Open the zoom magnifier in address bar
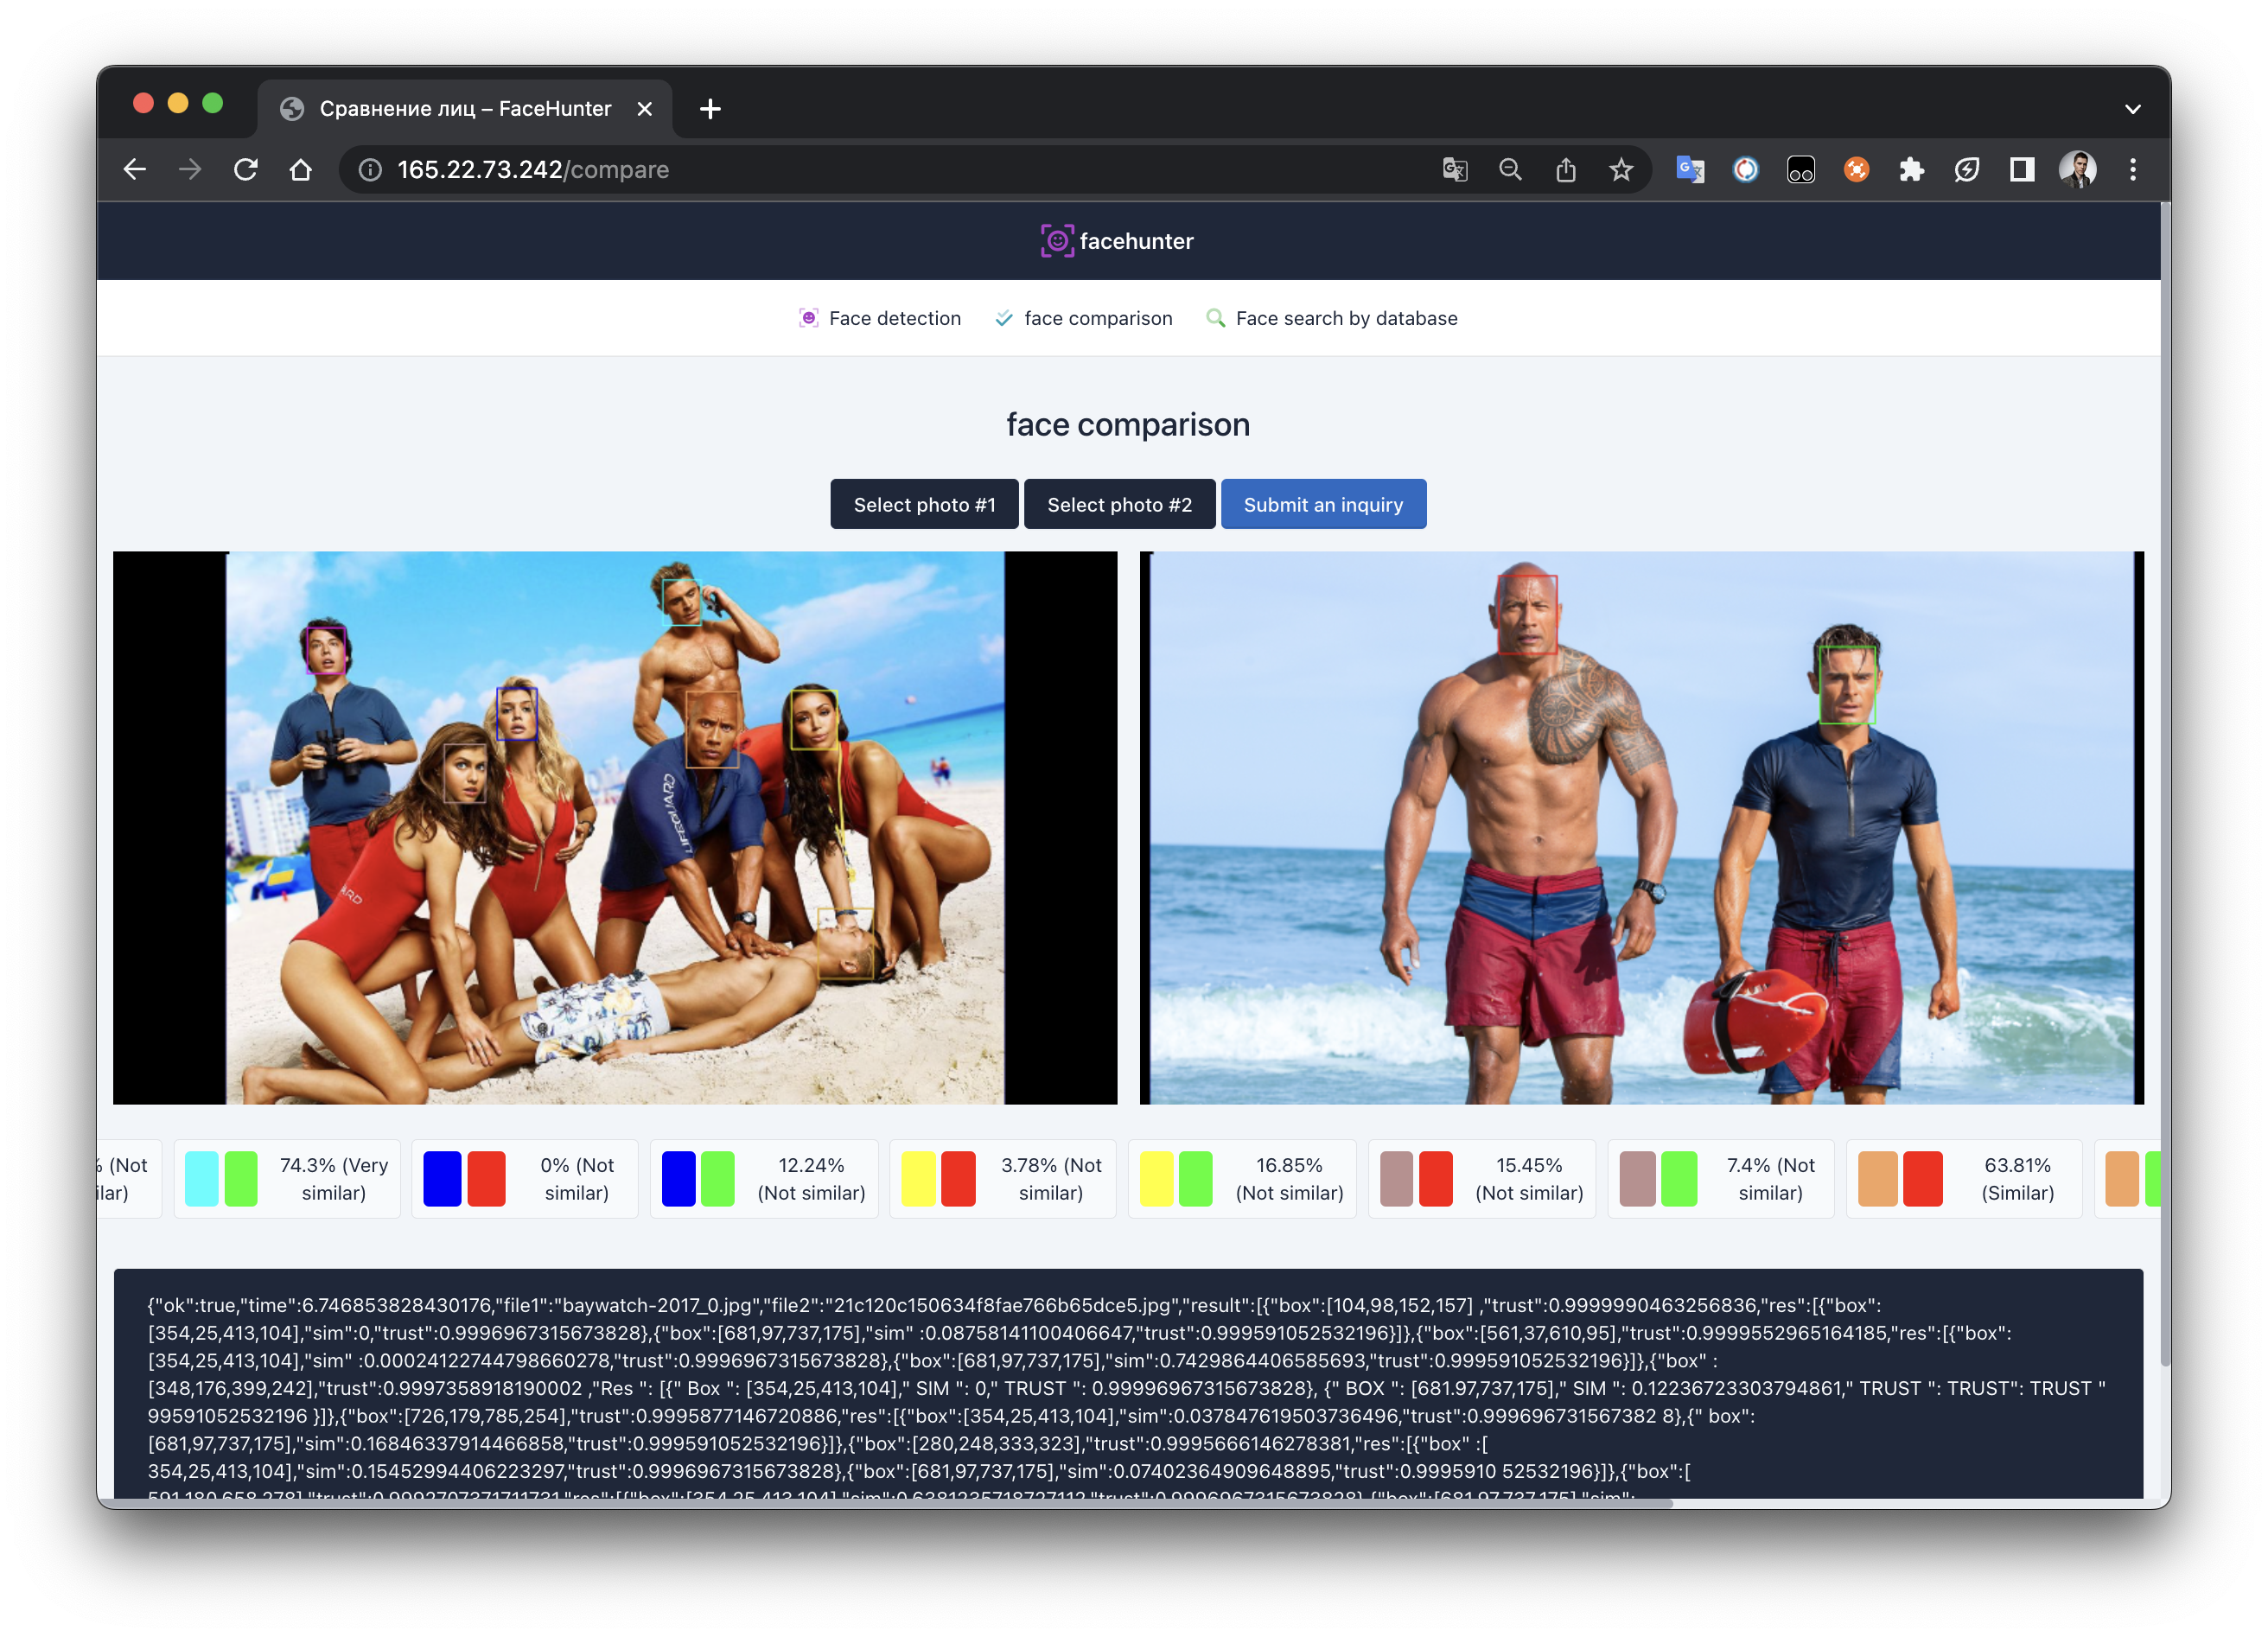The image size is (2268, 1637). pyautogui.click(x=1510, y=170)
